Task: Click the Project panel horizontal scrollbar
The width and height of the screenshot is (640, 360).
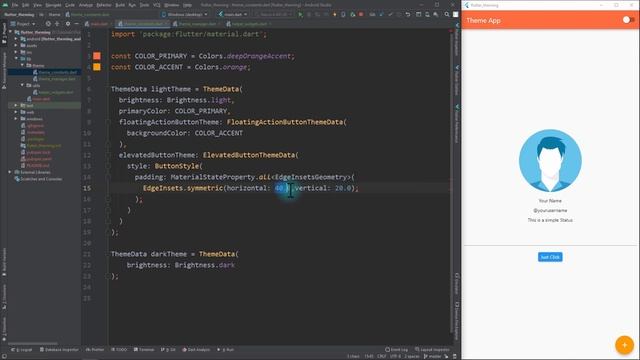Action: (x=33, y=343)
